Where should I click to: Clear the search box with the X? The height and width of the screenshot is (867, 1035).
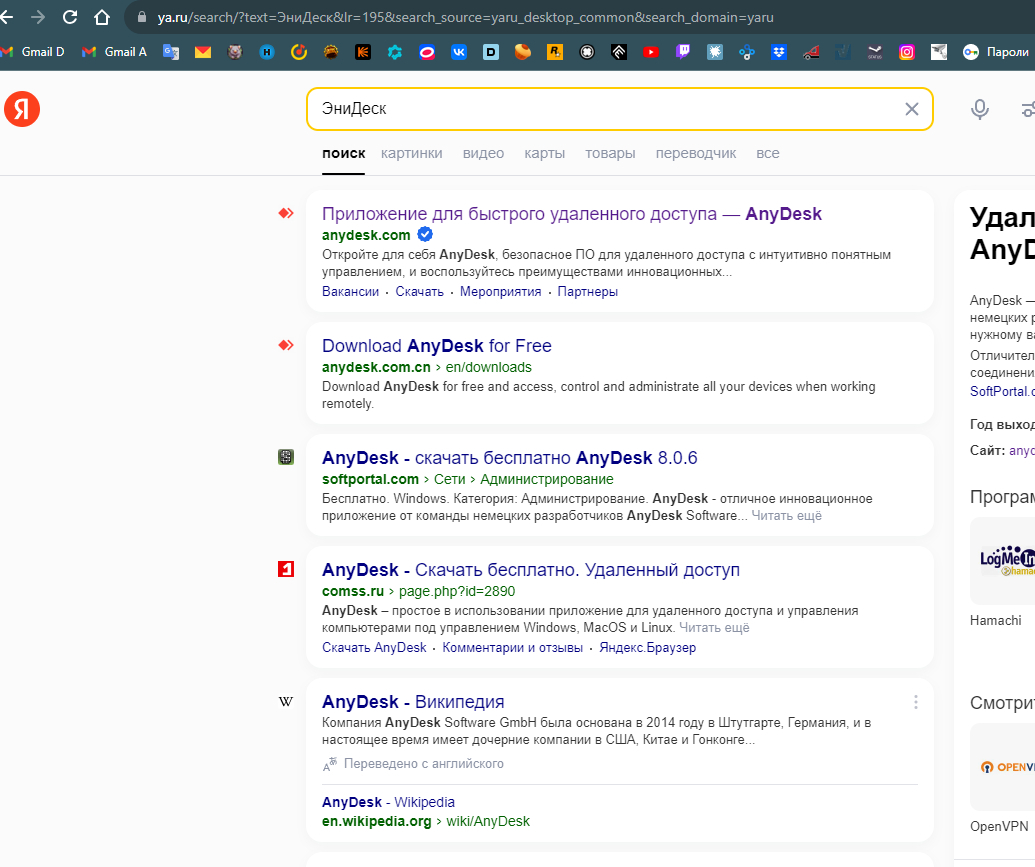[912, 109]
